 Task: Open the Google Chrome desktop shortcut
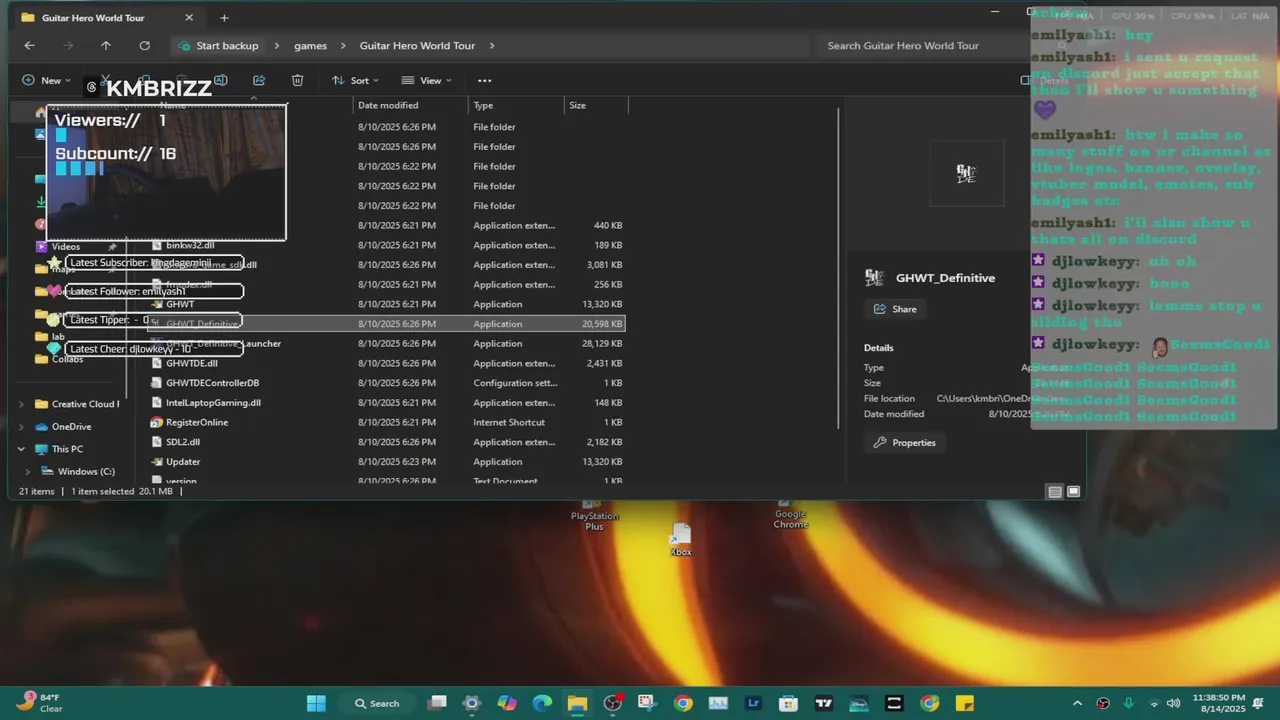[x=790, y=513]
